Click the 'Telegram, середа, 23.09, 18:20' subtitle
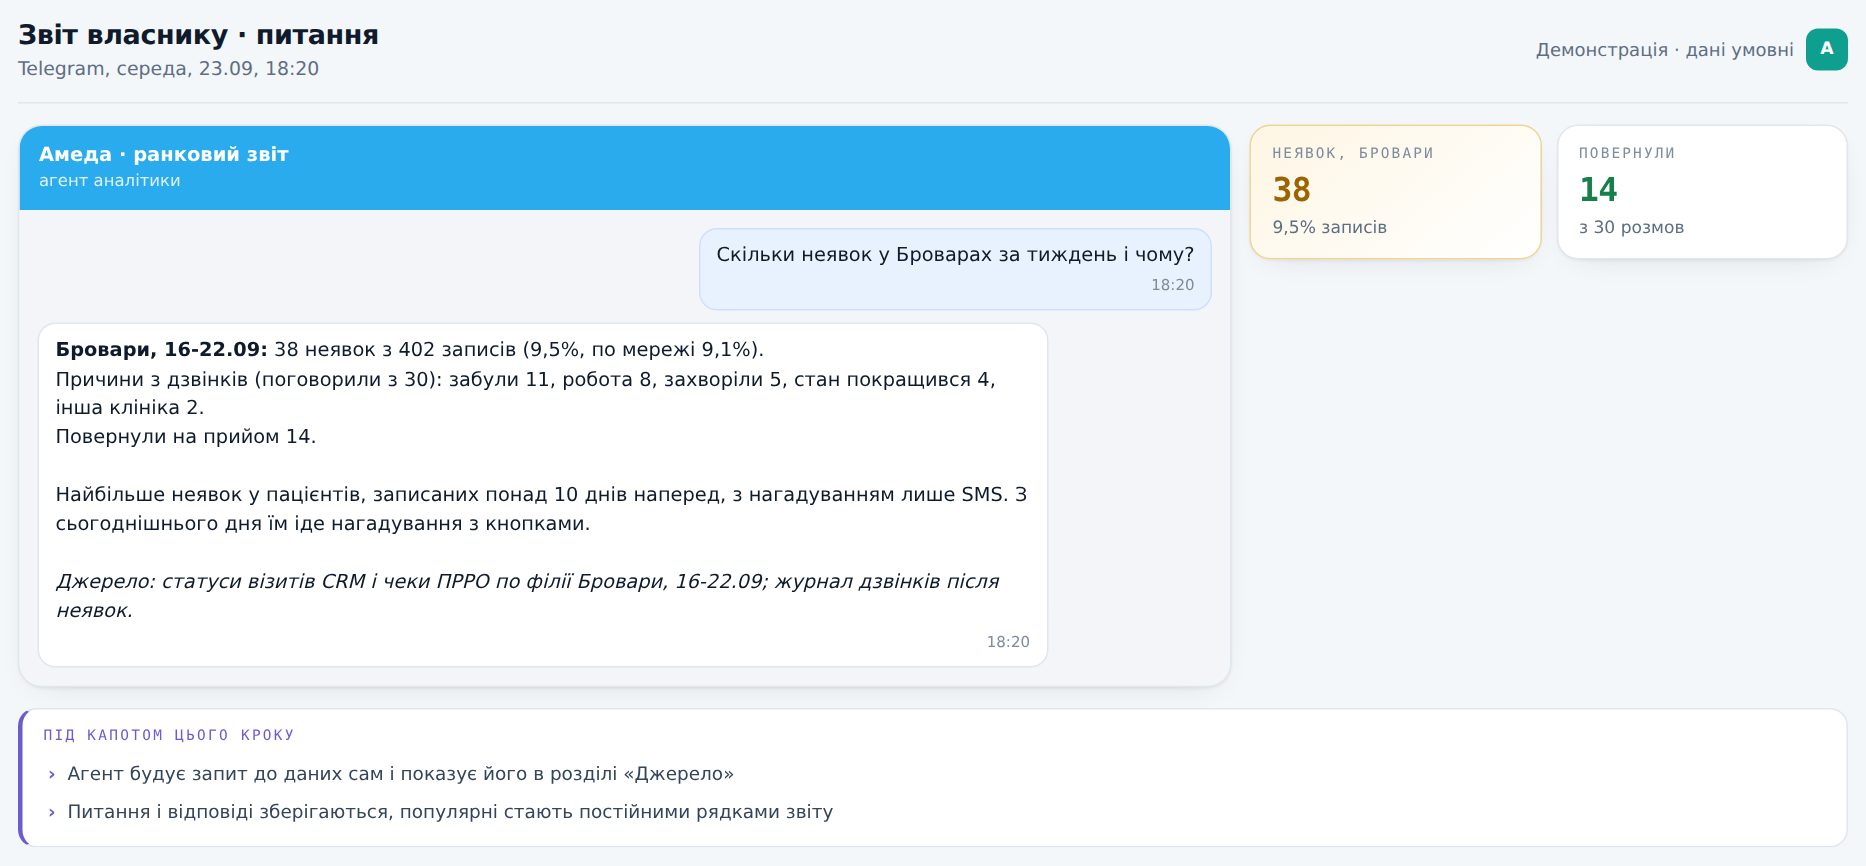The image size is (1866, 866). (x=168, y=69)
